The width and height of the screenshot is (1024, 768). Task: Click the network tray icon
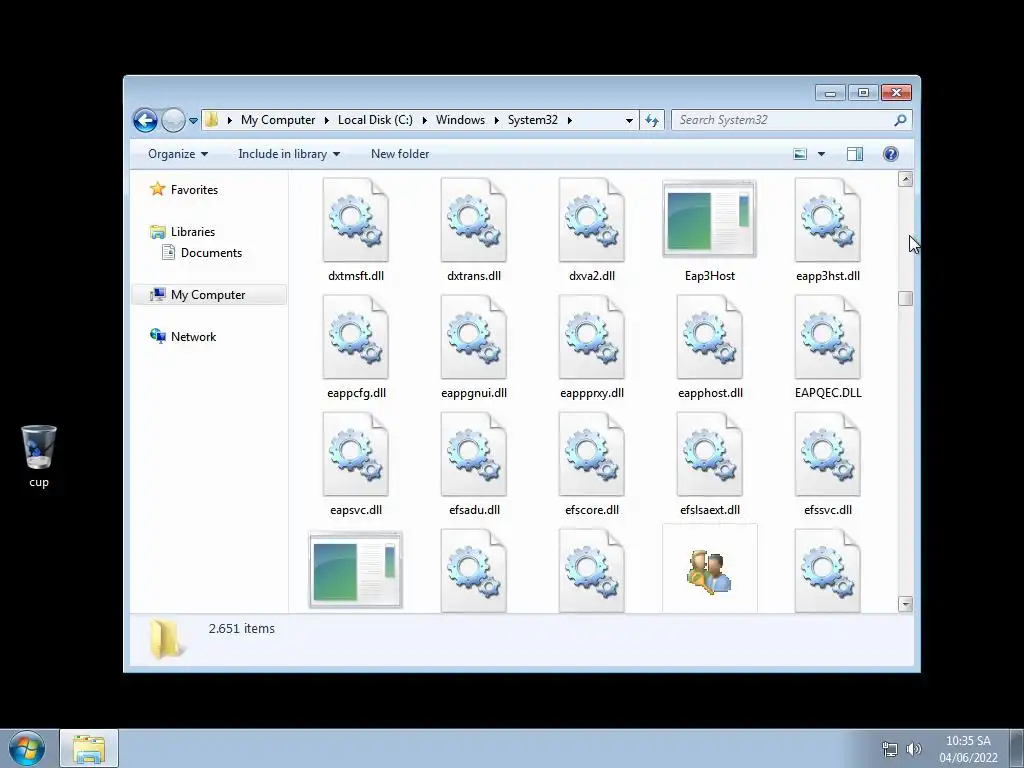click(x=890, y=749)
